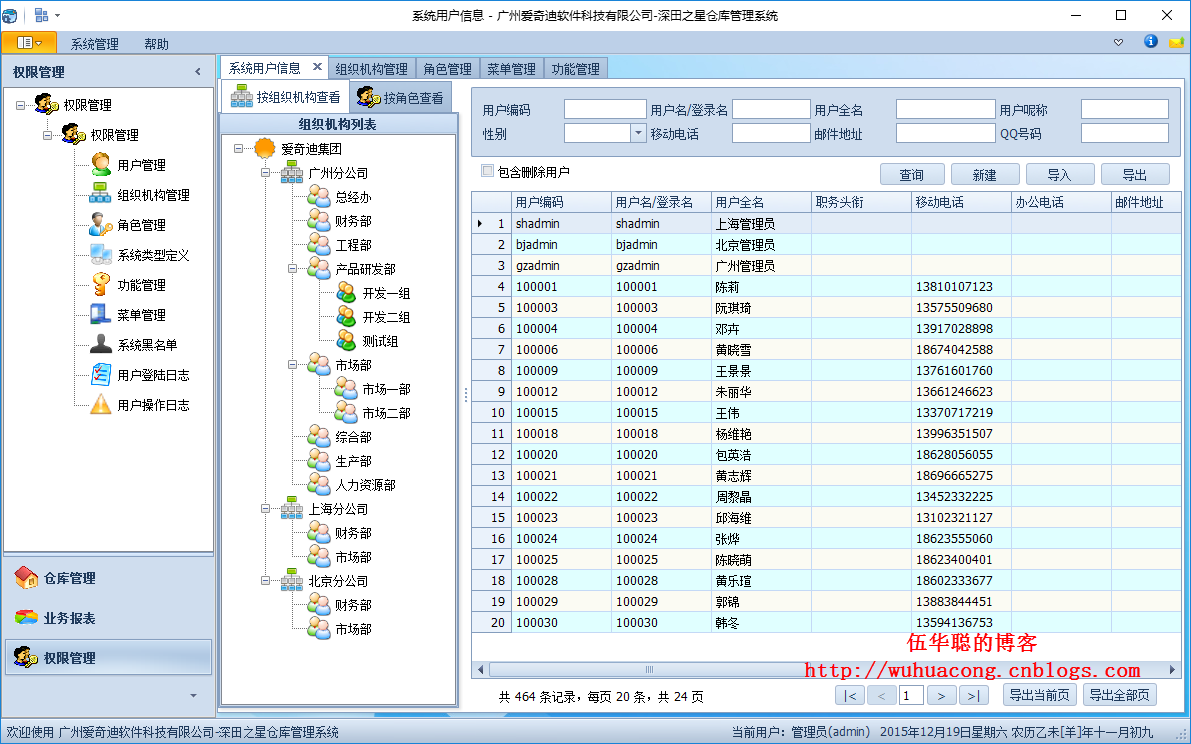Click the right arrow of the table scrollbar

point(1173,670)
